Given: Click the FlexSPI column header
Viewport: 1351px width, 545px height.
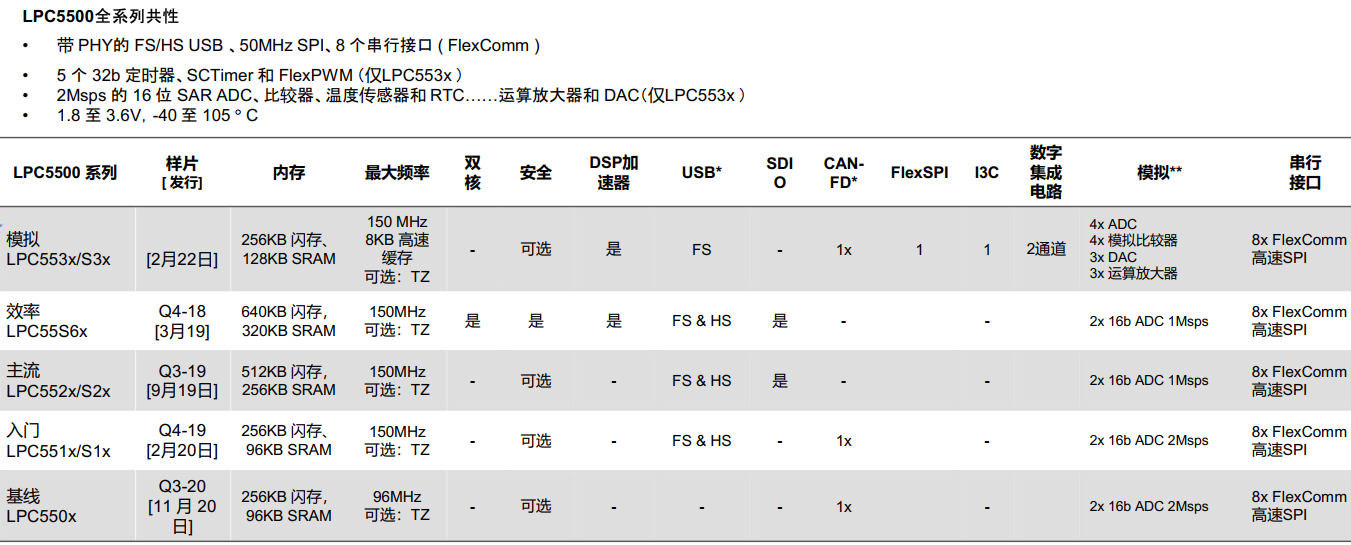Looking at the screenshot, I should pyautogui.click(x=919, y=172).
